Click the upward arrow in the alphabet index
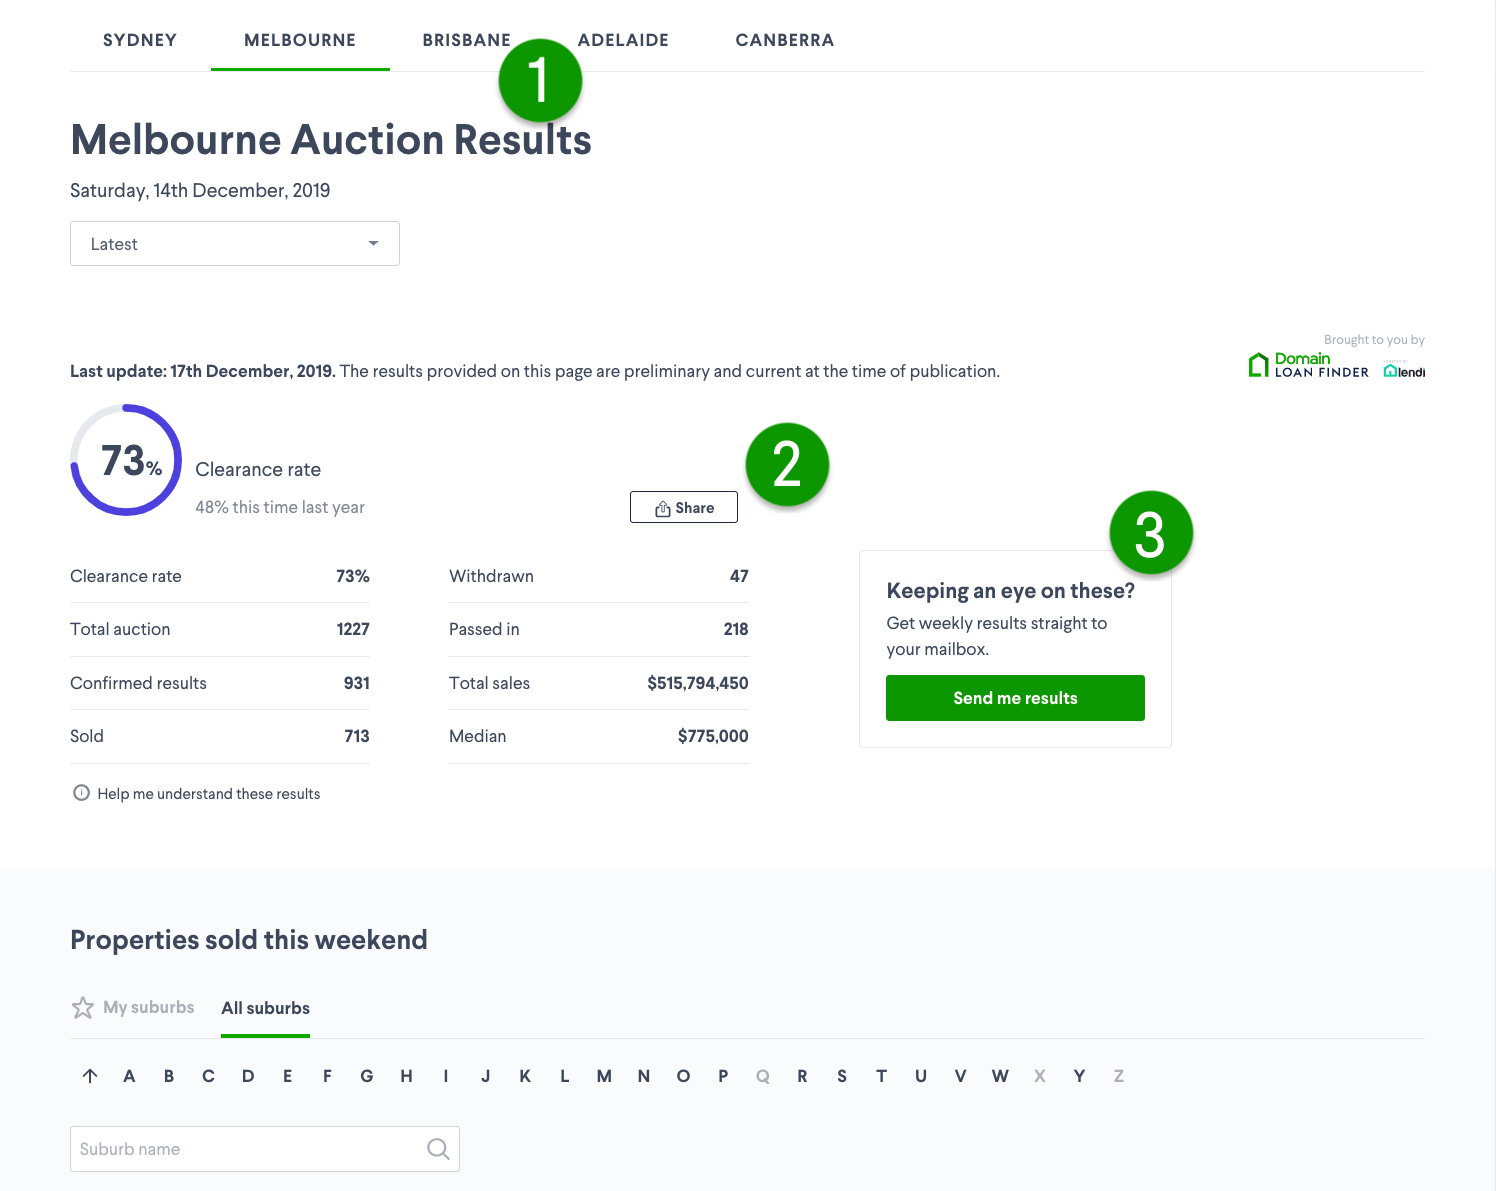Screen dimensions: 1496x1191 click(90, 1075)
